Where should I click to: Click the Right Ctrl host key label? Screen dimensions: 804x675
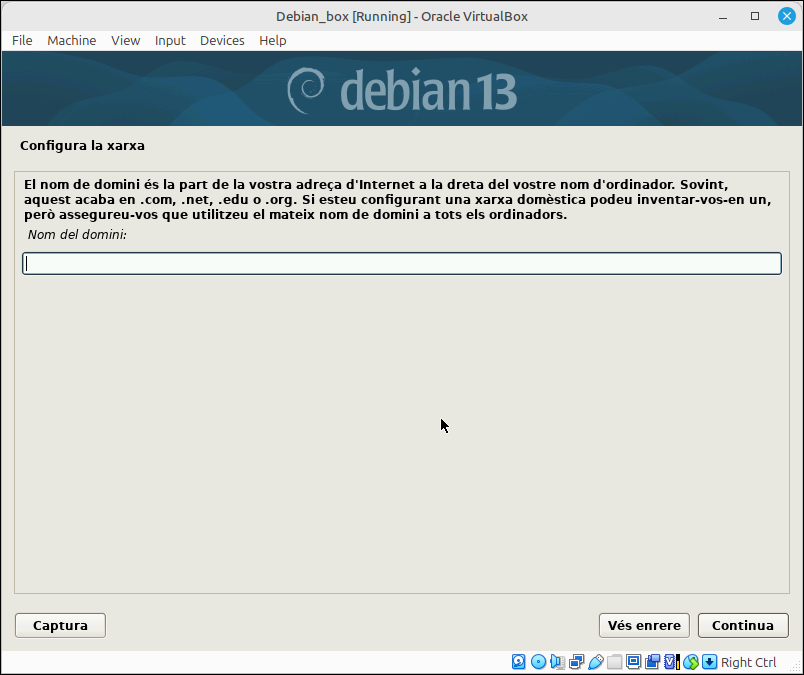pyautogui.click(x=749, y=662)
